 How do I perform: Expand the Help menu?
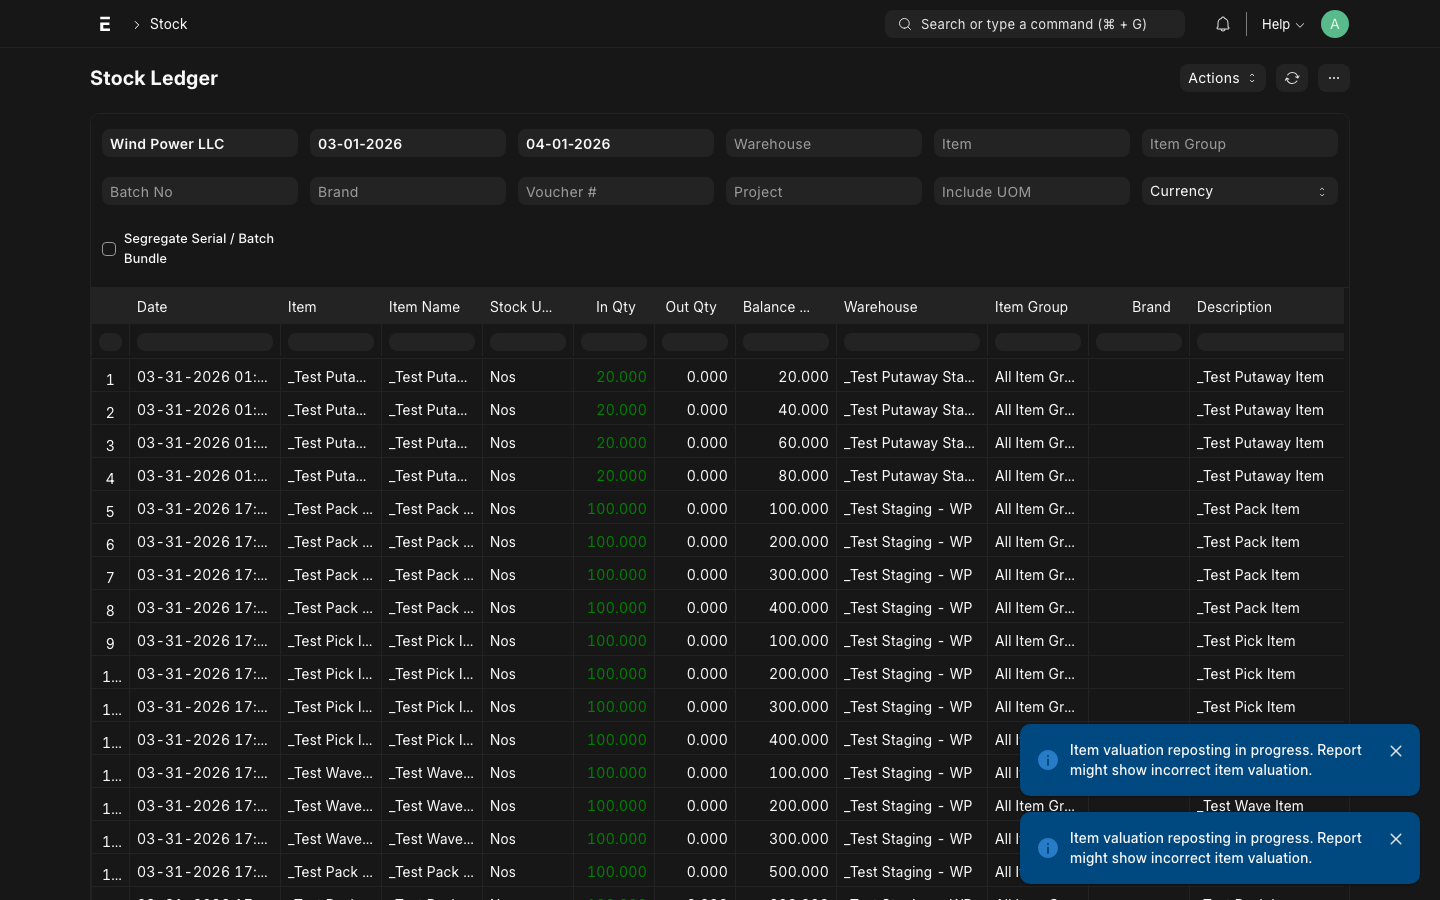point(1282,24)
